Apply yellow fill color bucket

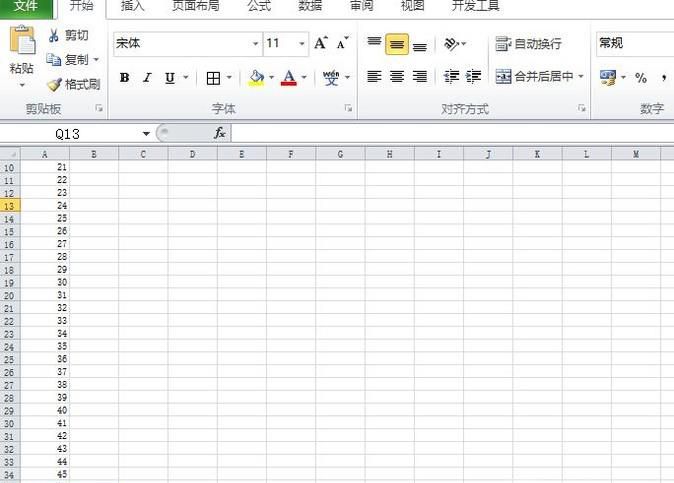(256, 78)
